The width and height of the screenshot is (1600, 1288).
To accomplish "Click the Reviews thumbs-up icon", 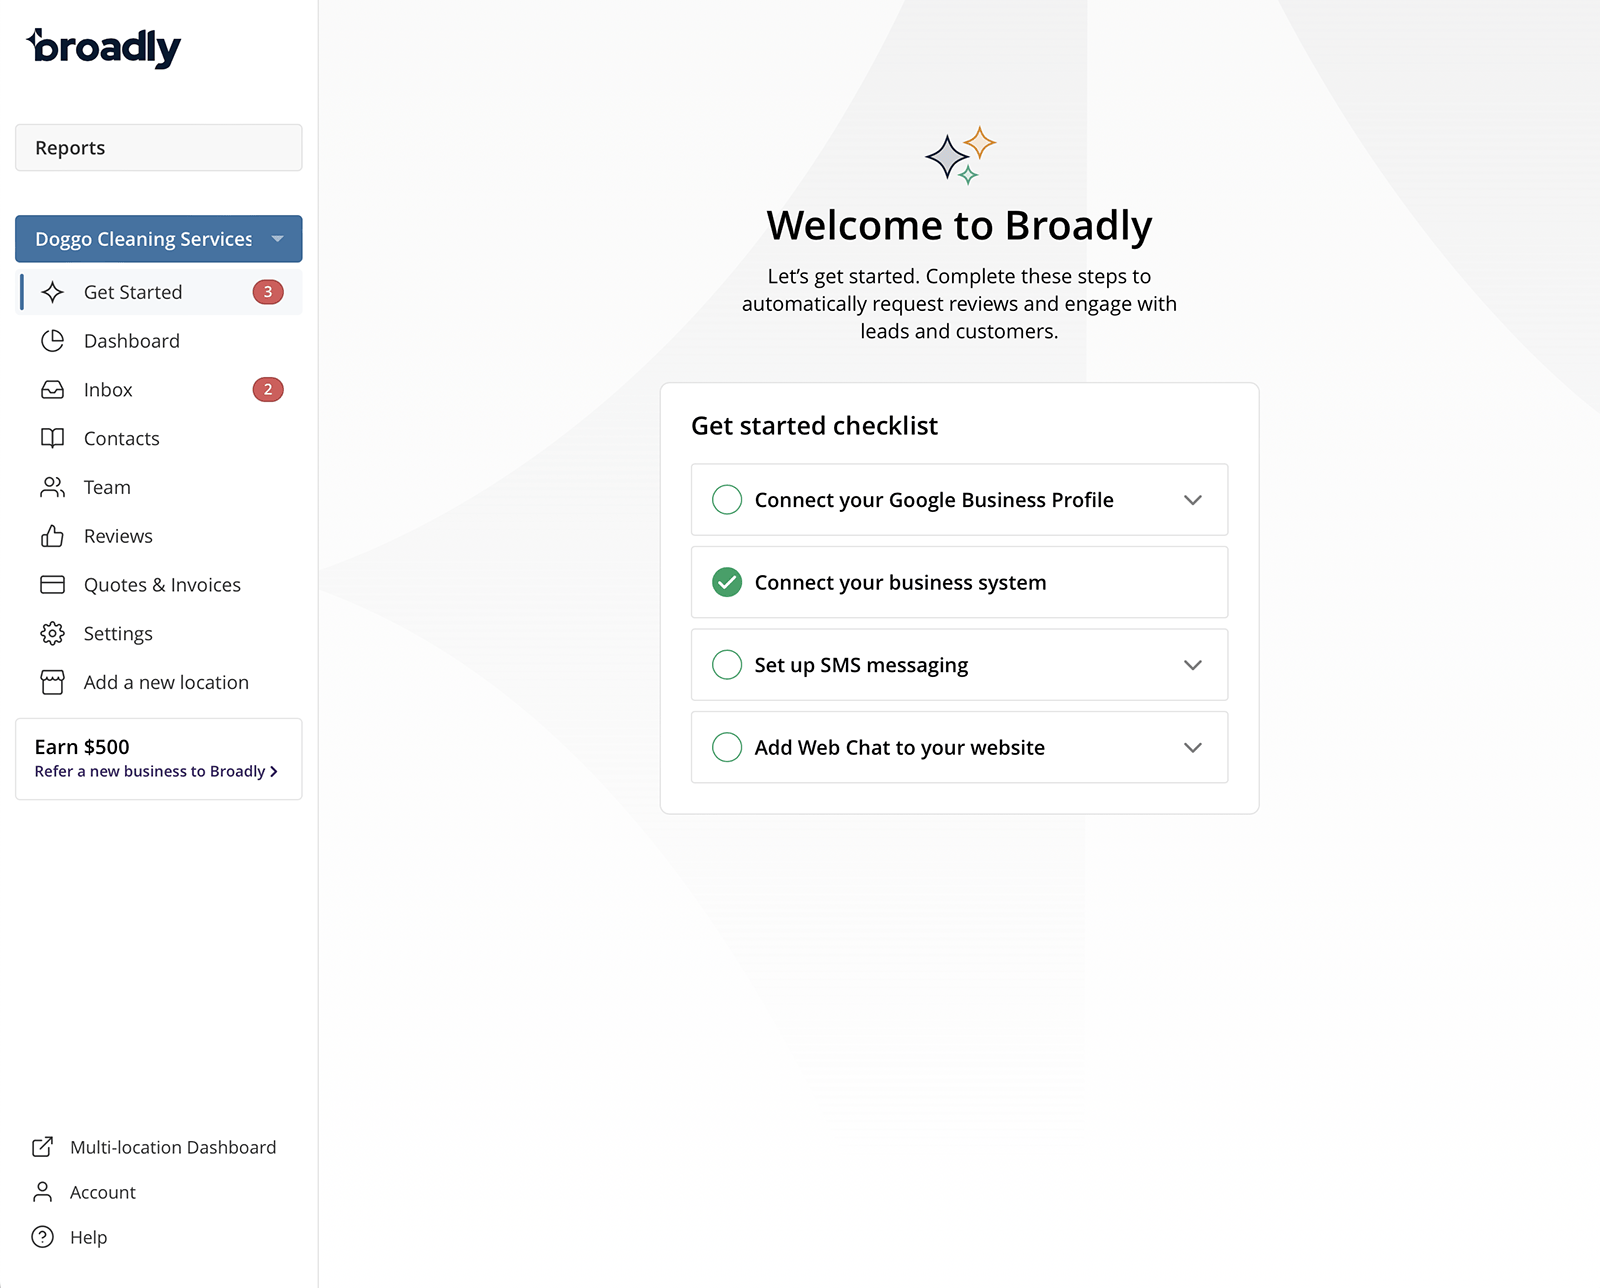I will (52, 536).
